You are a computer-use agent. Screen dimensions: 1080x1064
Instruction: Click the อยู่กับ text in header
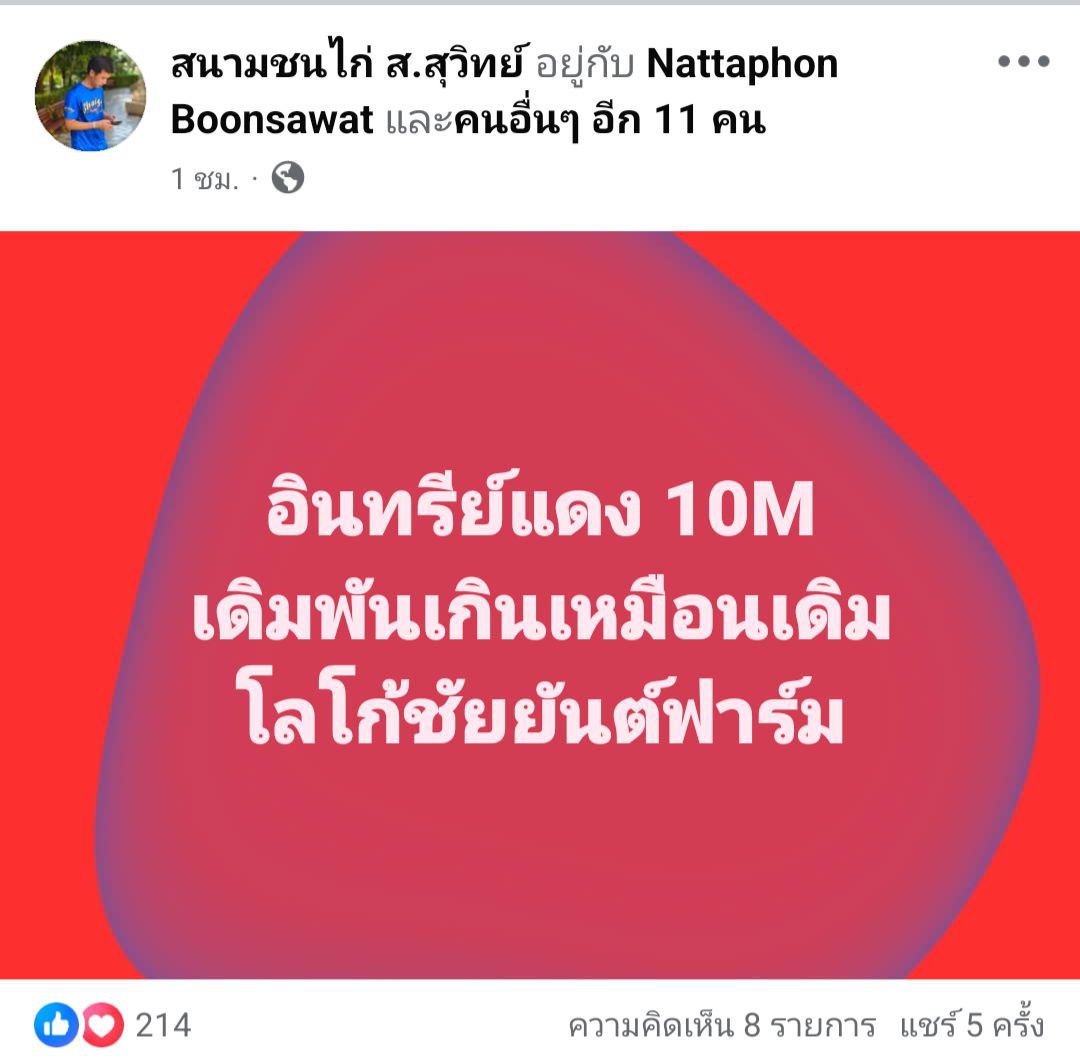pos(585,67)
